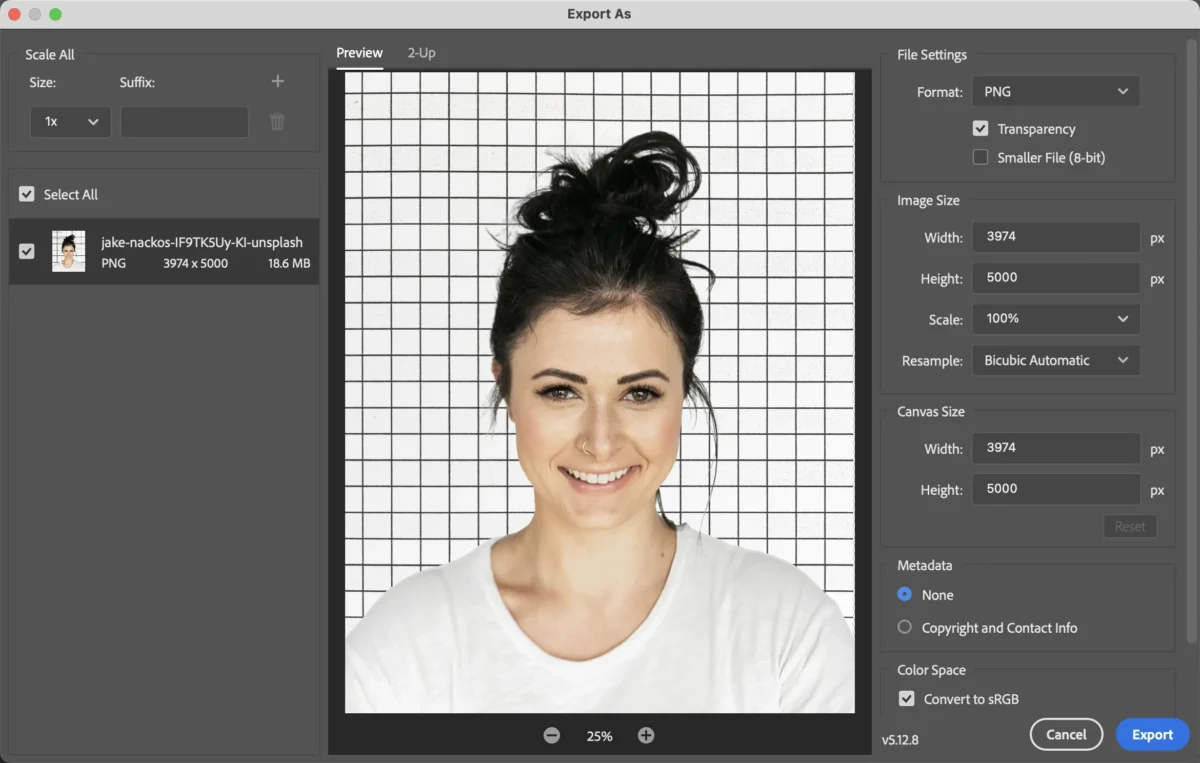Click the image Width input field
The width and height of the screenshot is (1200, 763).
coord(1055,237)
